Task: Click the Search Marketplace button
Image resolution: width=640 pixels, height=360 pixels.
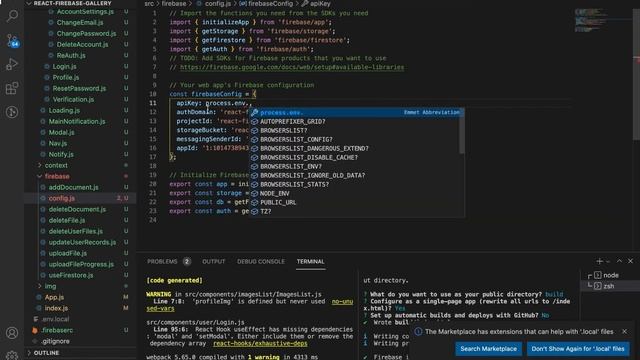Action: click(488, 349)
